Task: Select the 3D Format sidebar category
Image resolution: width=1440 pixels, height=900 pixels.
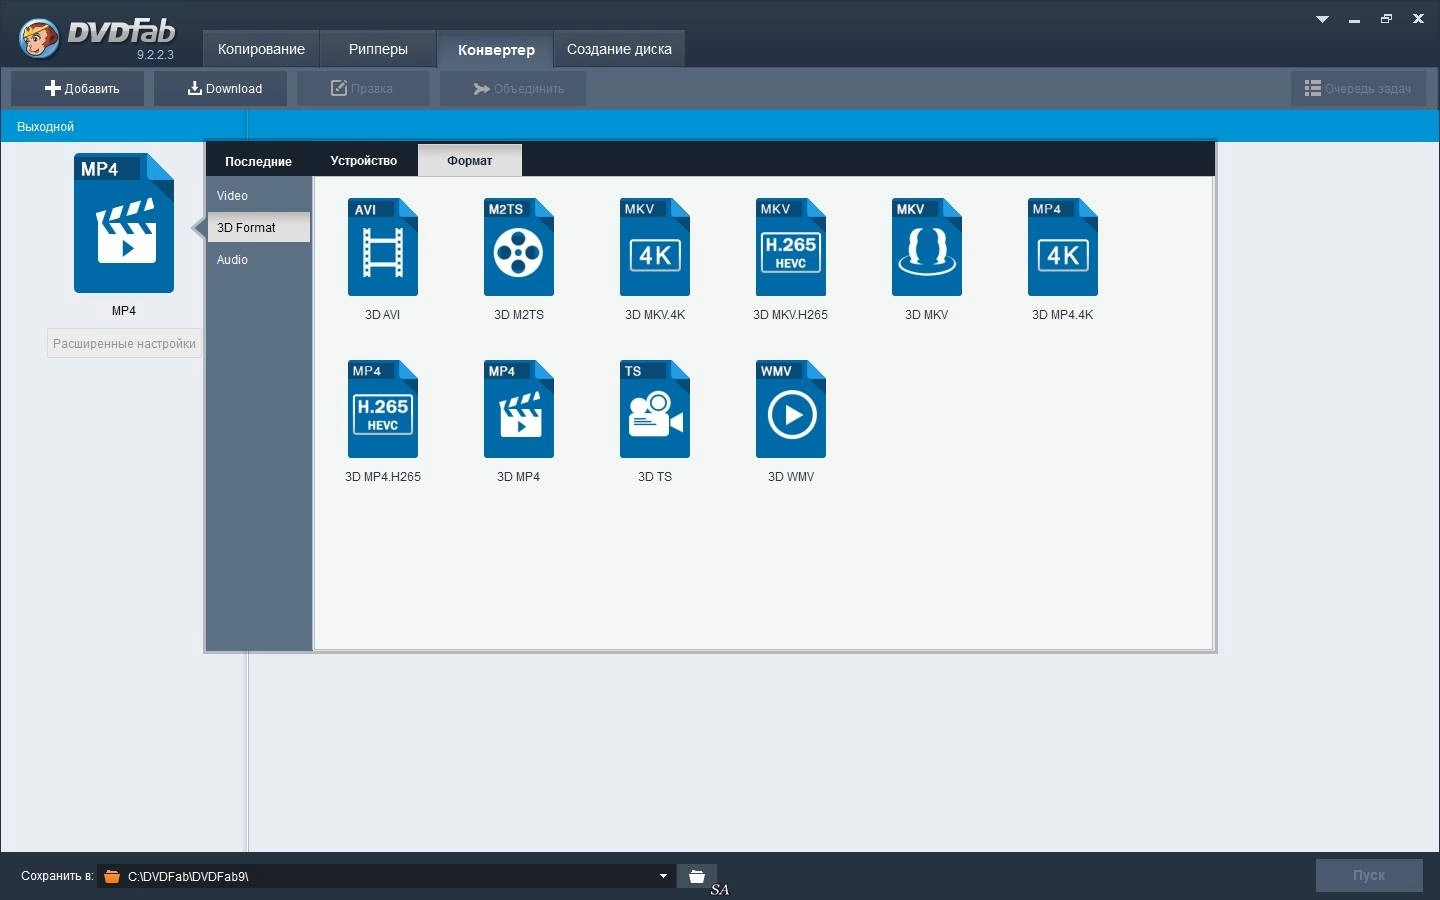Action: click(259, 228)
